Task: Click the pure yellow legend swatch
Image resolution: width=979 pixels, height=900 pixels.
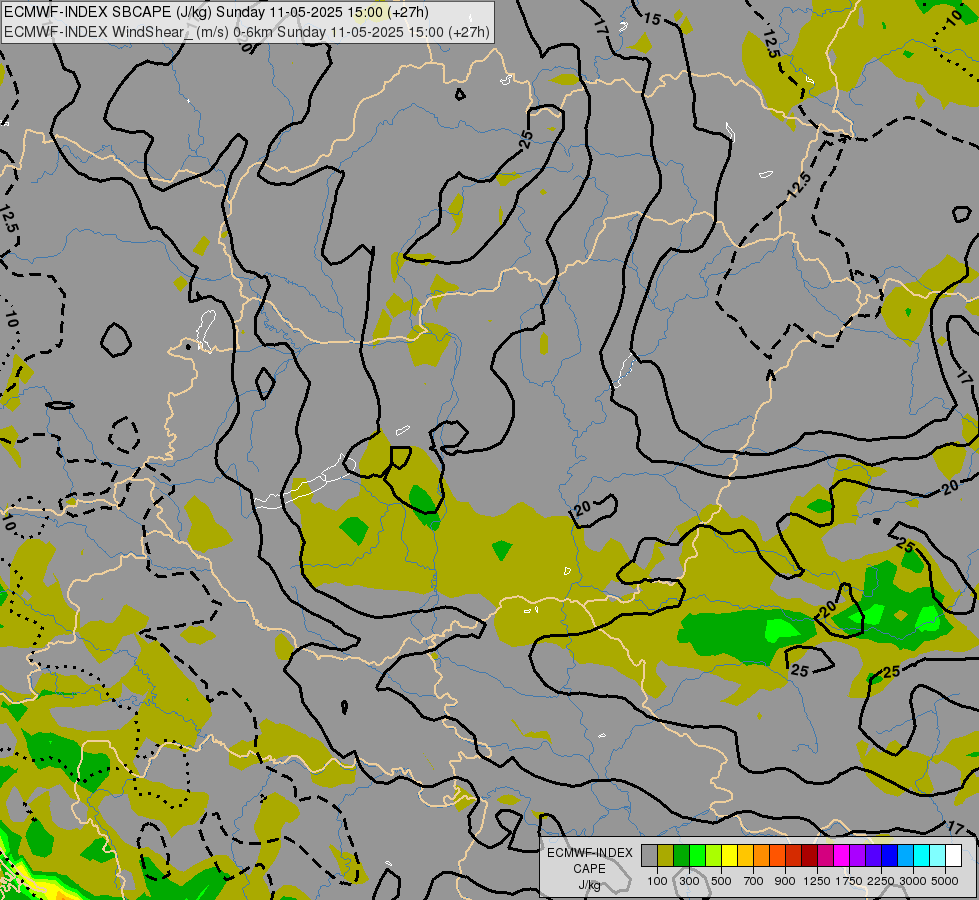Action: point(729,855)
